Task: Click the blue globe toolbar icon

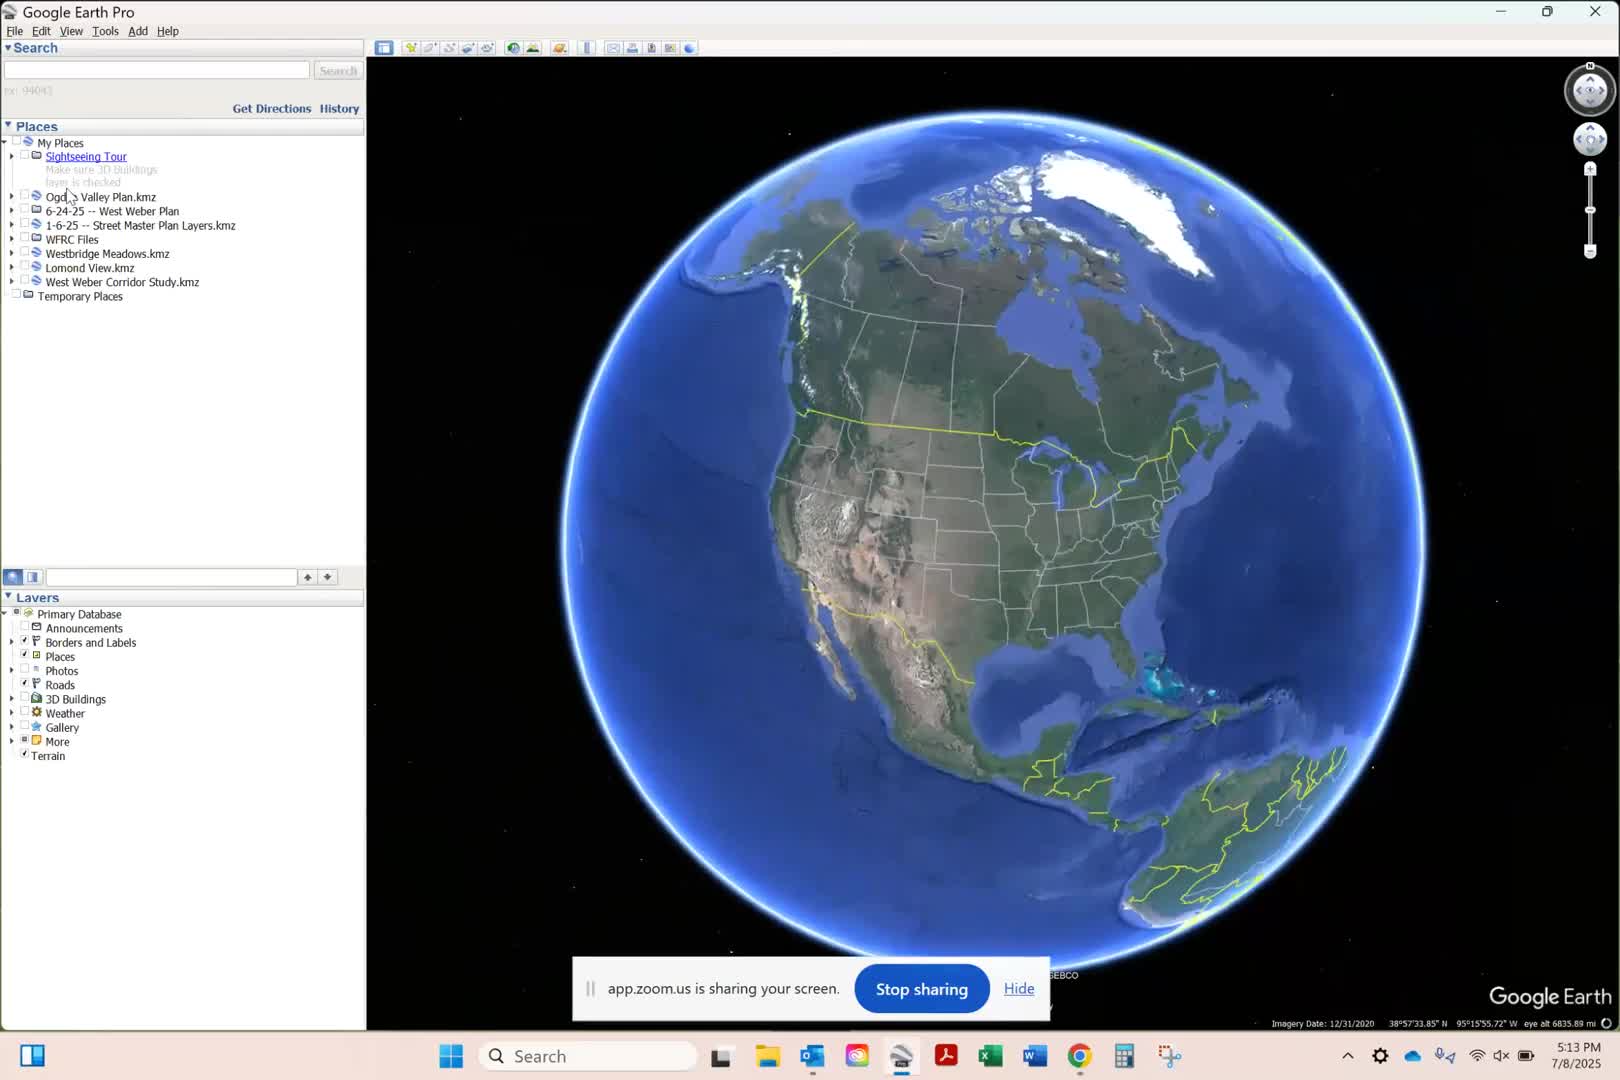Action: (689, 48)
